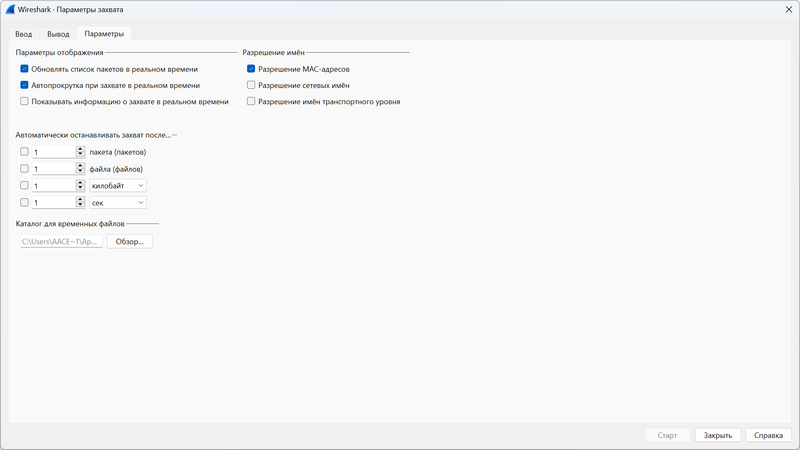Adjust seconds spinner arrows
800x450 pixels.
click(x=80, y=203)
